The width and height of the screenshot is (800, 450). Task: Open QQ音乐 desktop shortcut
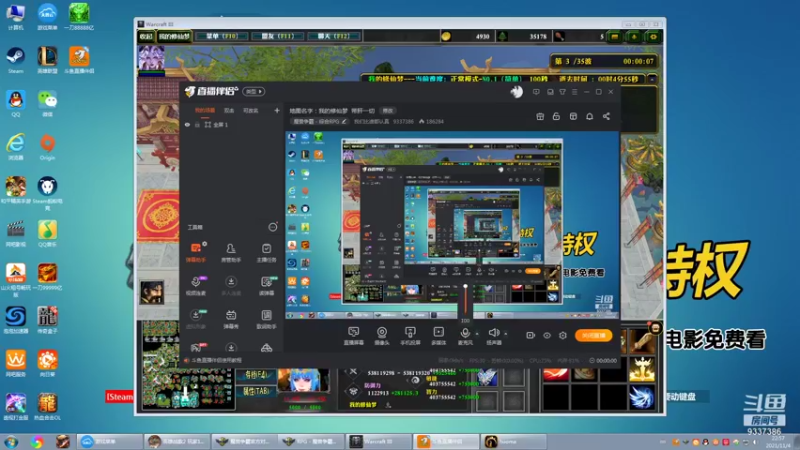coord(47,234)
